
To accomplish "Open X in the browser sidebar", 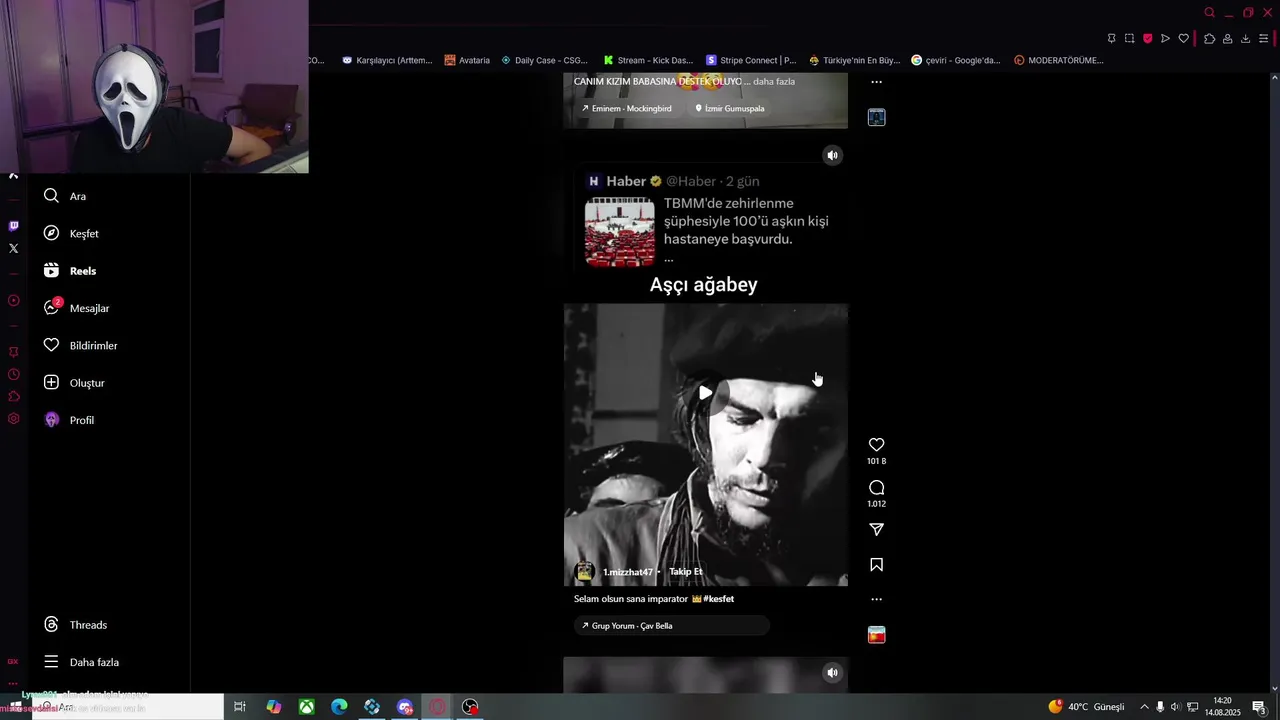I will click(x=13, y=248).
